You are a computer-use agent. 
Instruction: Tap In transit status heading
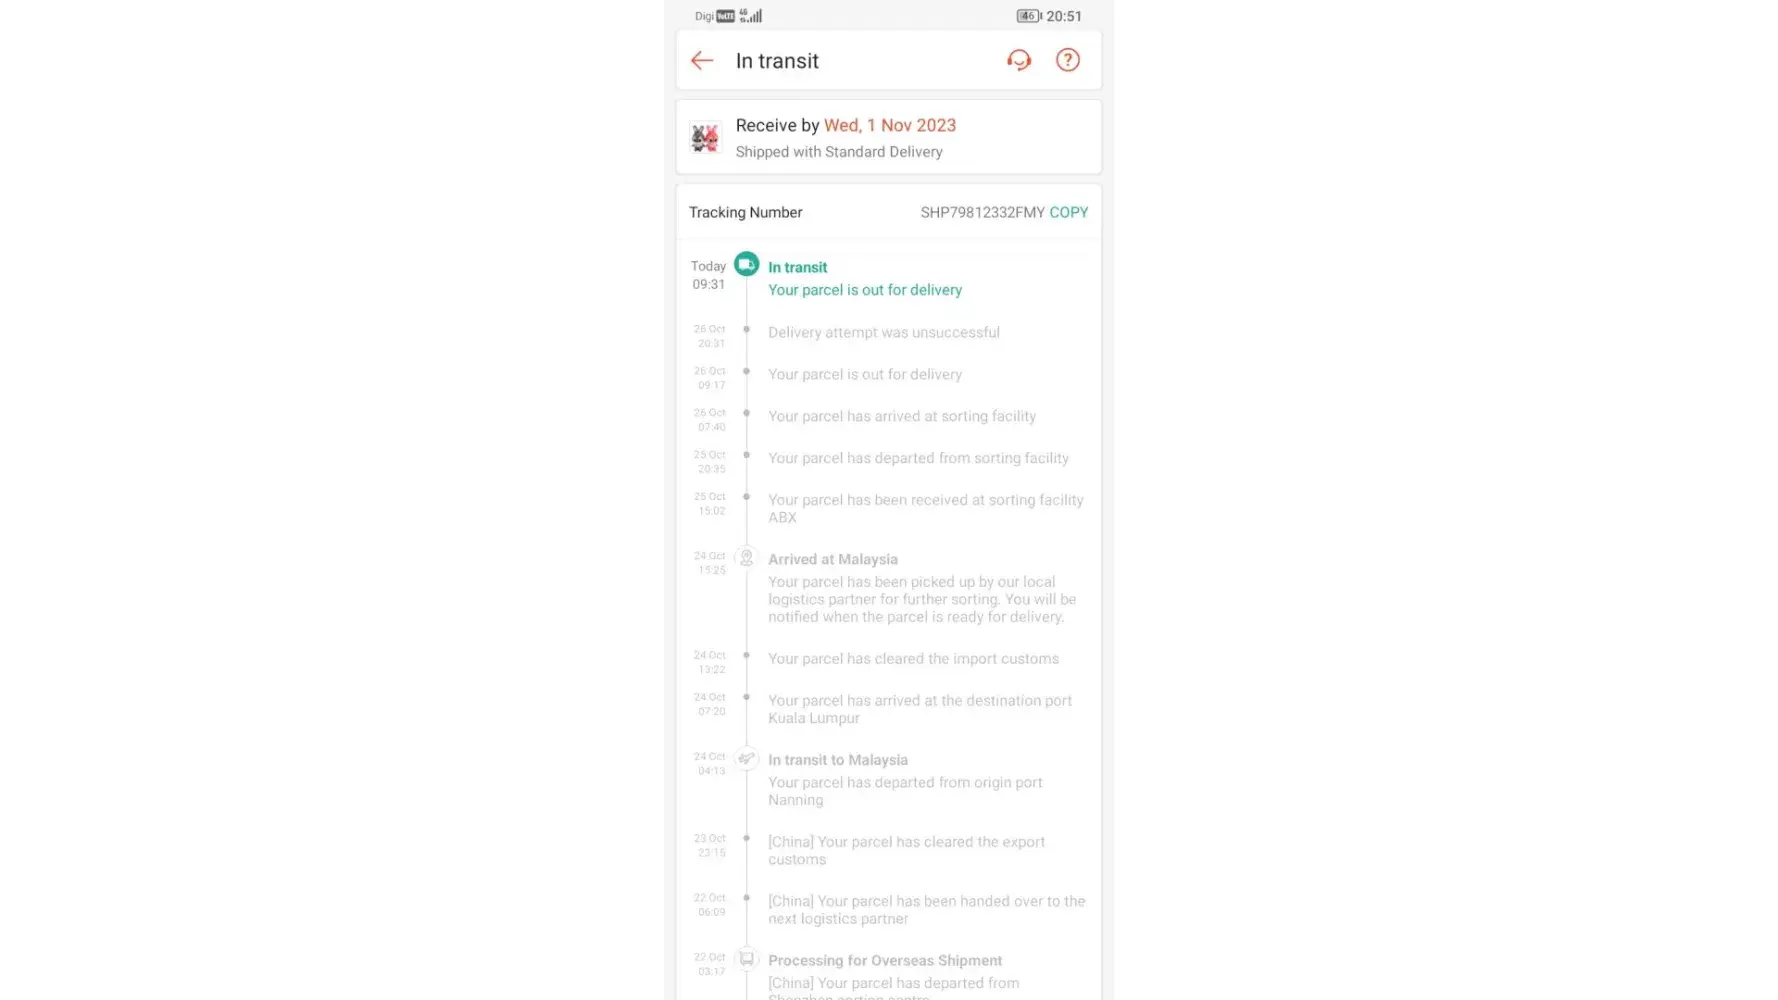797,267
